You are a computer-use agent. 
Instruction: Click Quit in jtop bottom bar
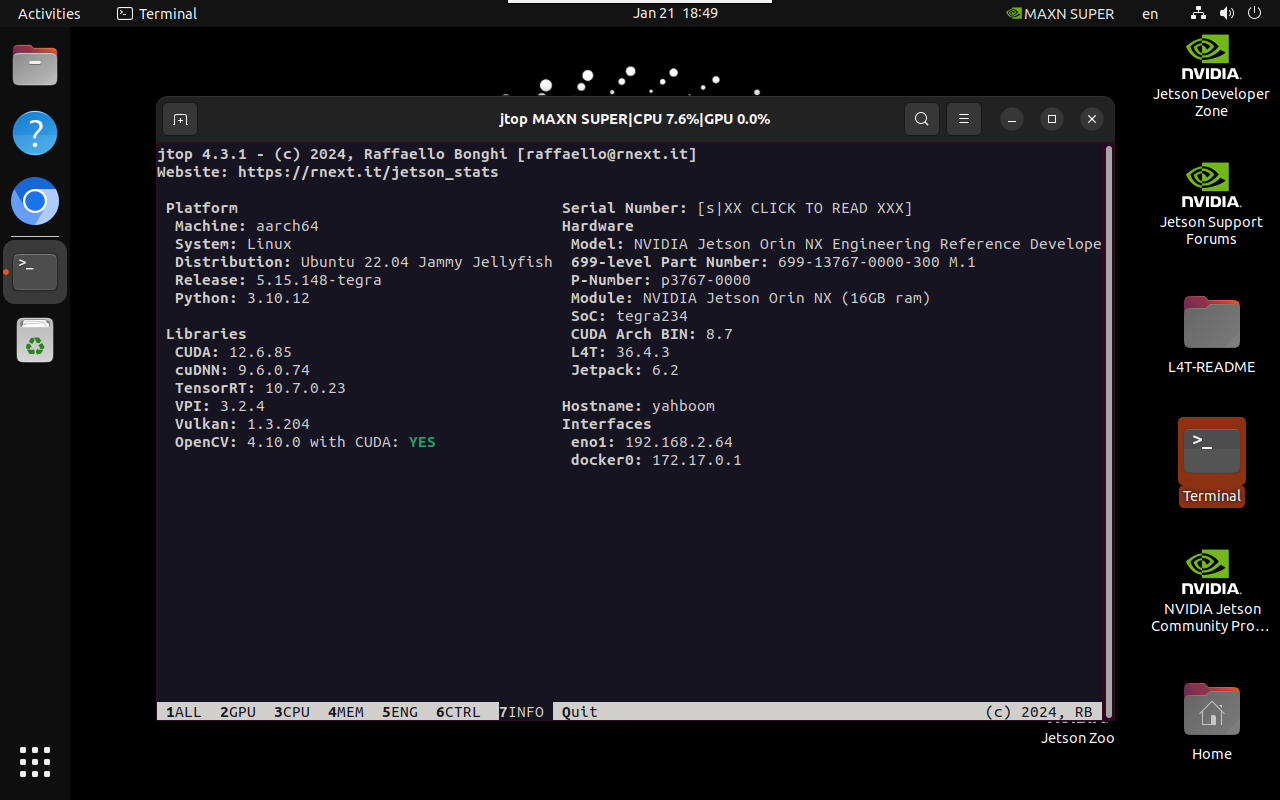(x=580, y=712)
